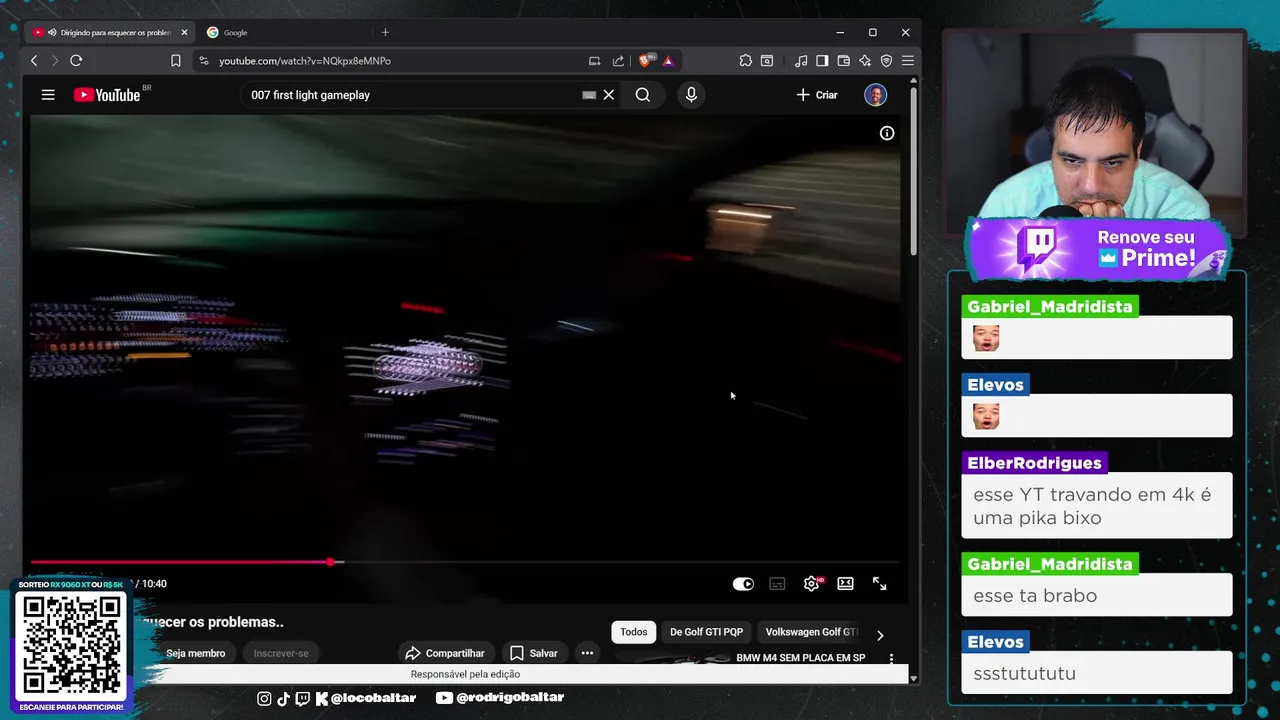Open the YouTube account avatar menu

tap(875, 95)
